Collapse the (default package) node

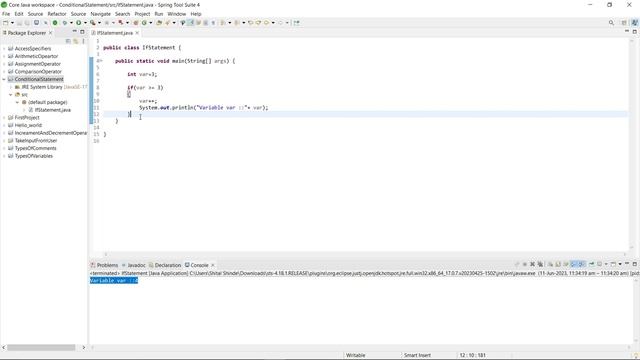tap(18, 102)
